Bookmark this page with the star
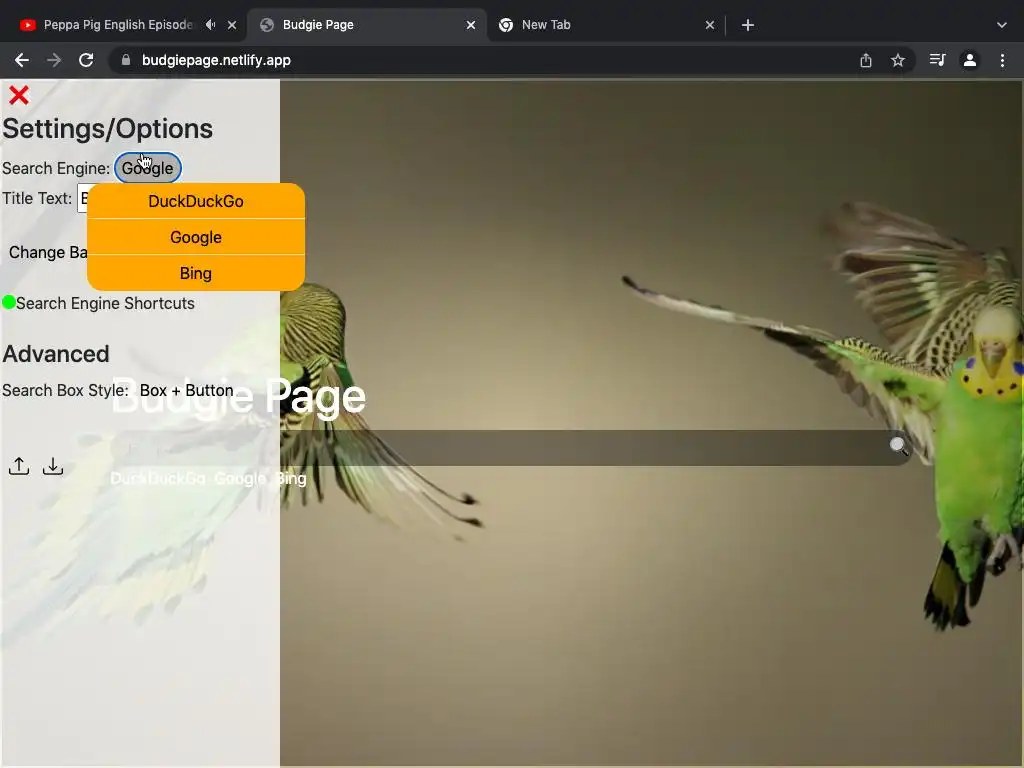The image size is (1024, 768). tap(898, 60)
